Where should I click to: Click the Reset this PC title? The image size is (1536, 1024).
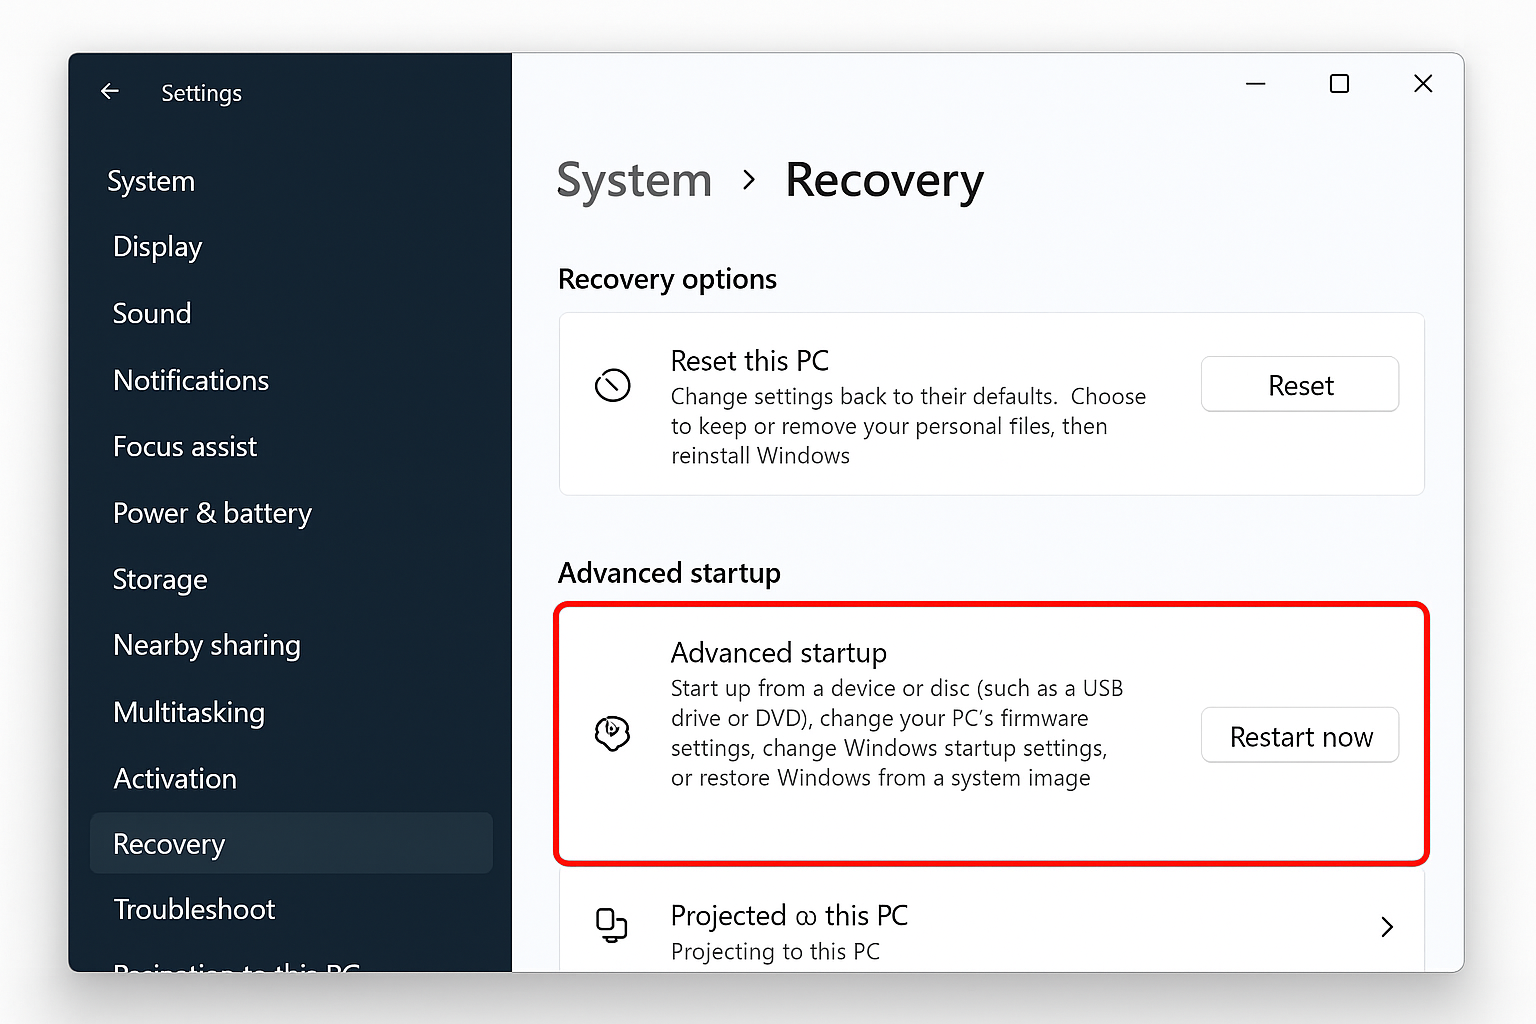pyautogui.click(x=750, y=360)
